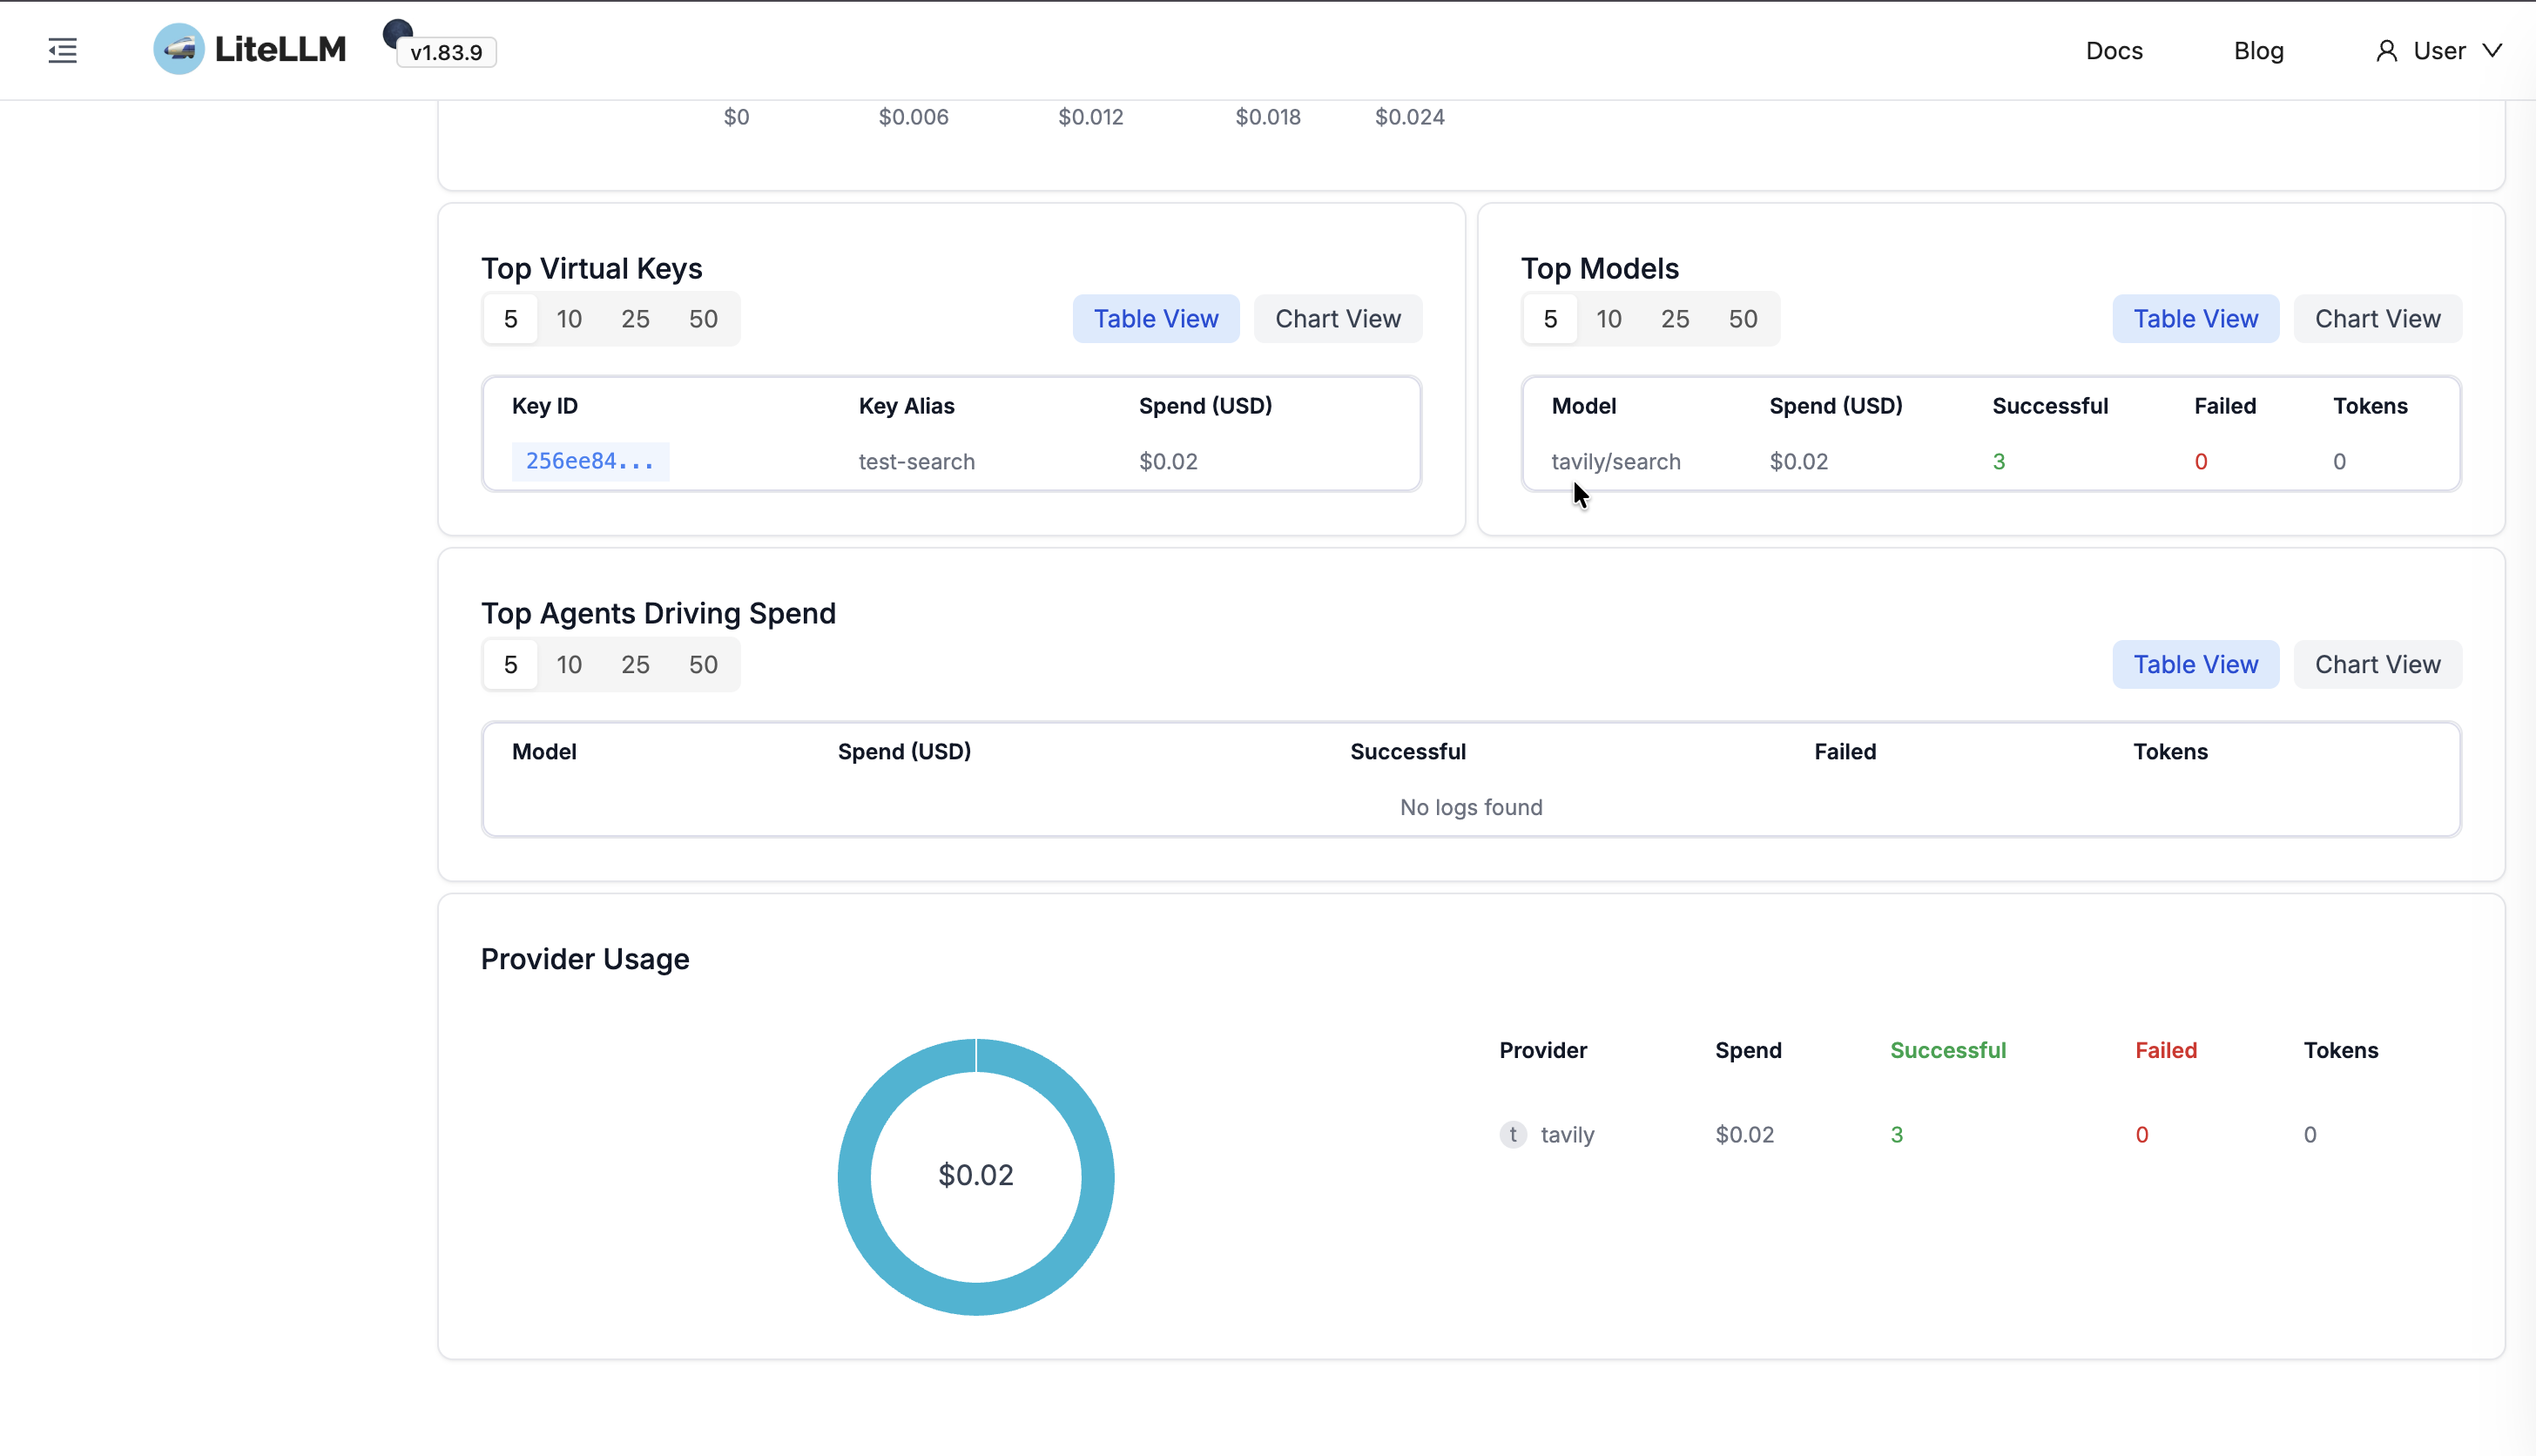The height and width of the screenshot is (1456, 2536).
Task: Switch Top Models to Chart View
Action: point(2377,319)
